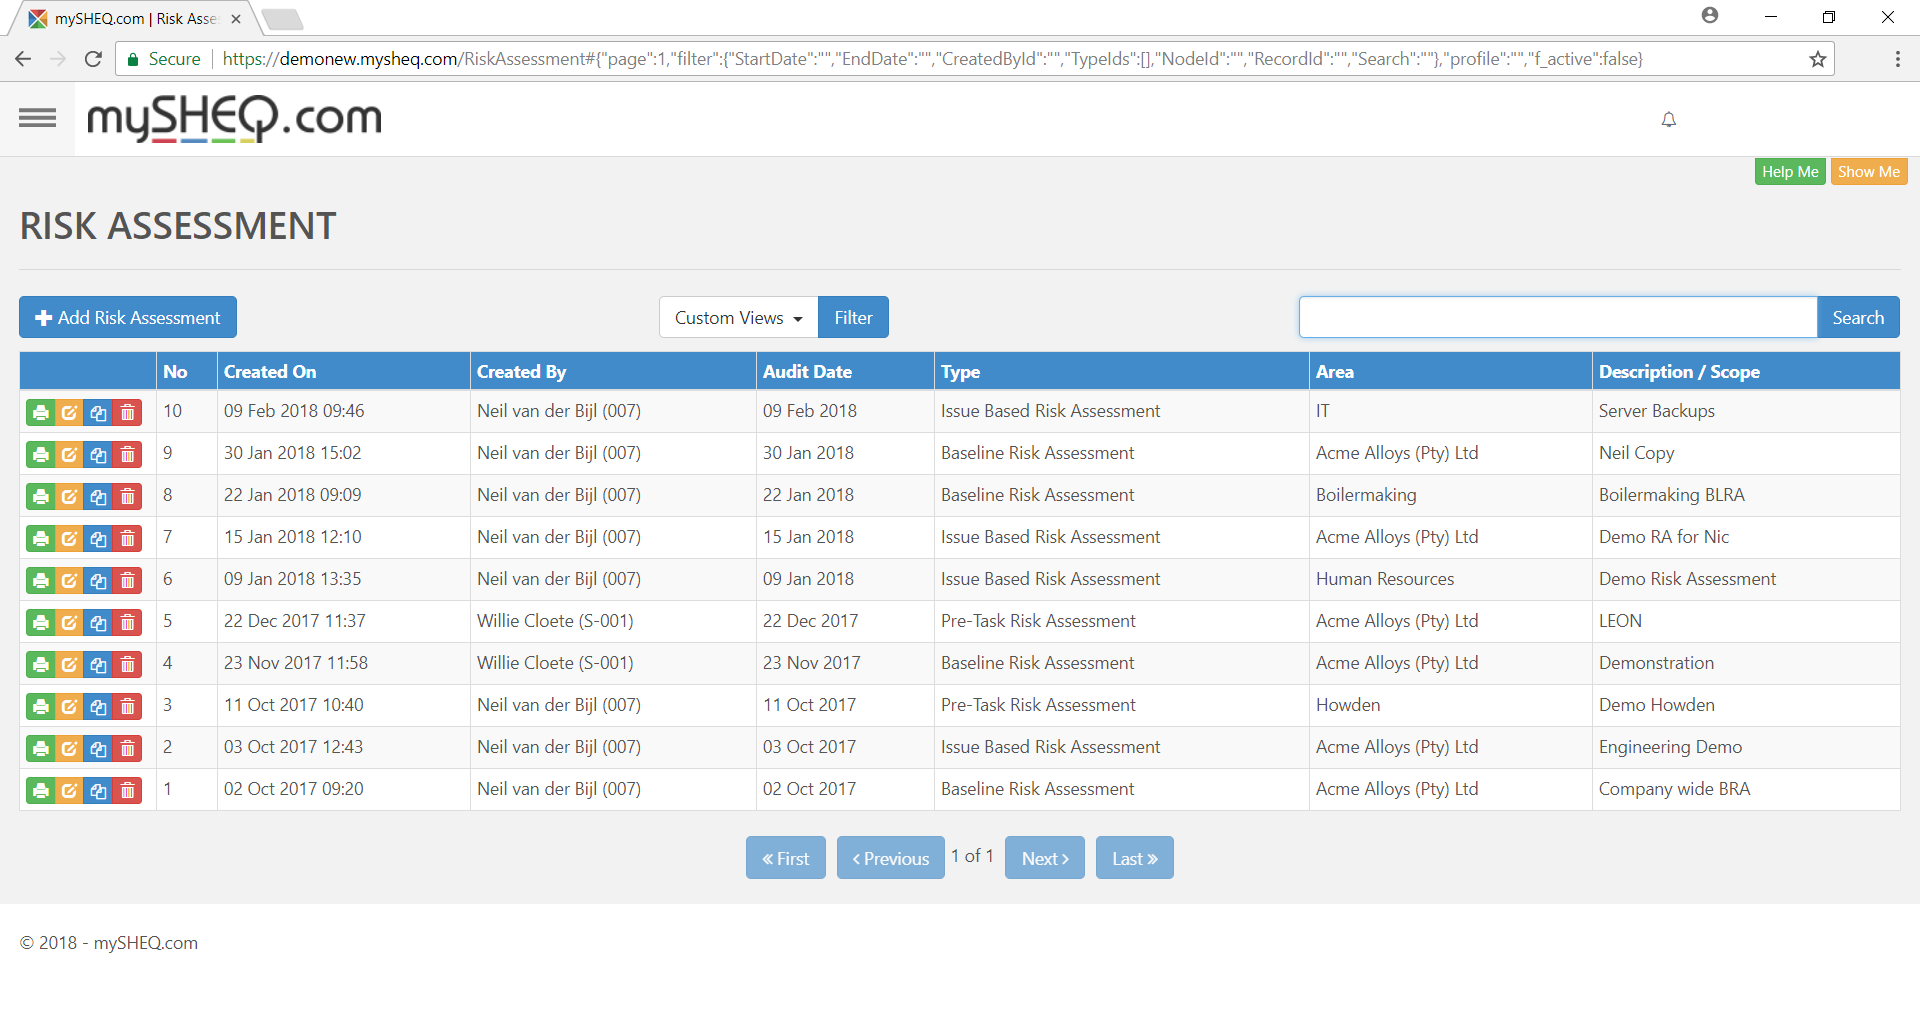The width and height of the screenshot is (1920, 1036).
Task: Click the browser profile icon
Action: click(1712, 16)
